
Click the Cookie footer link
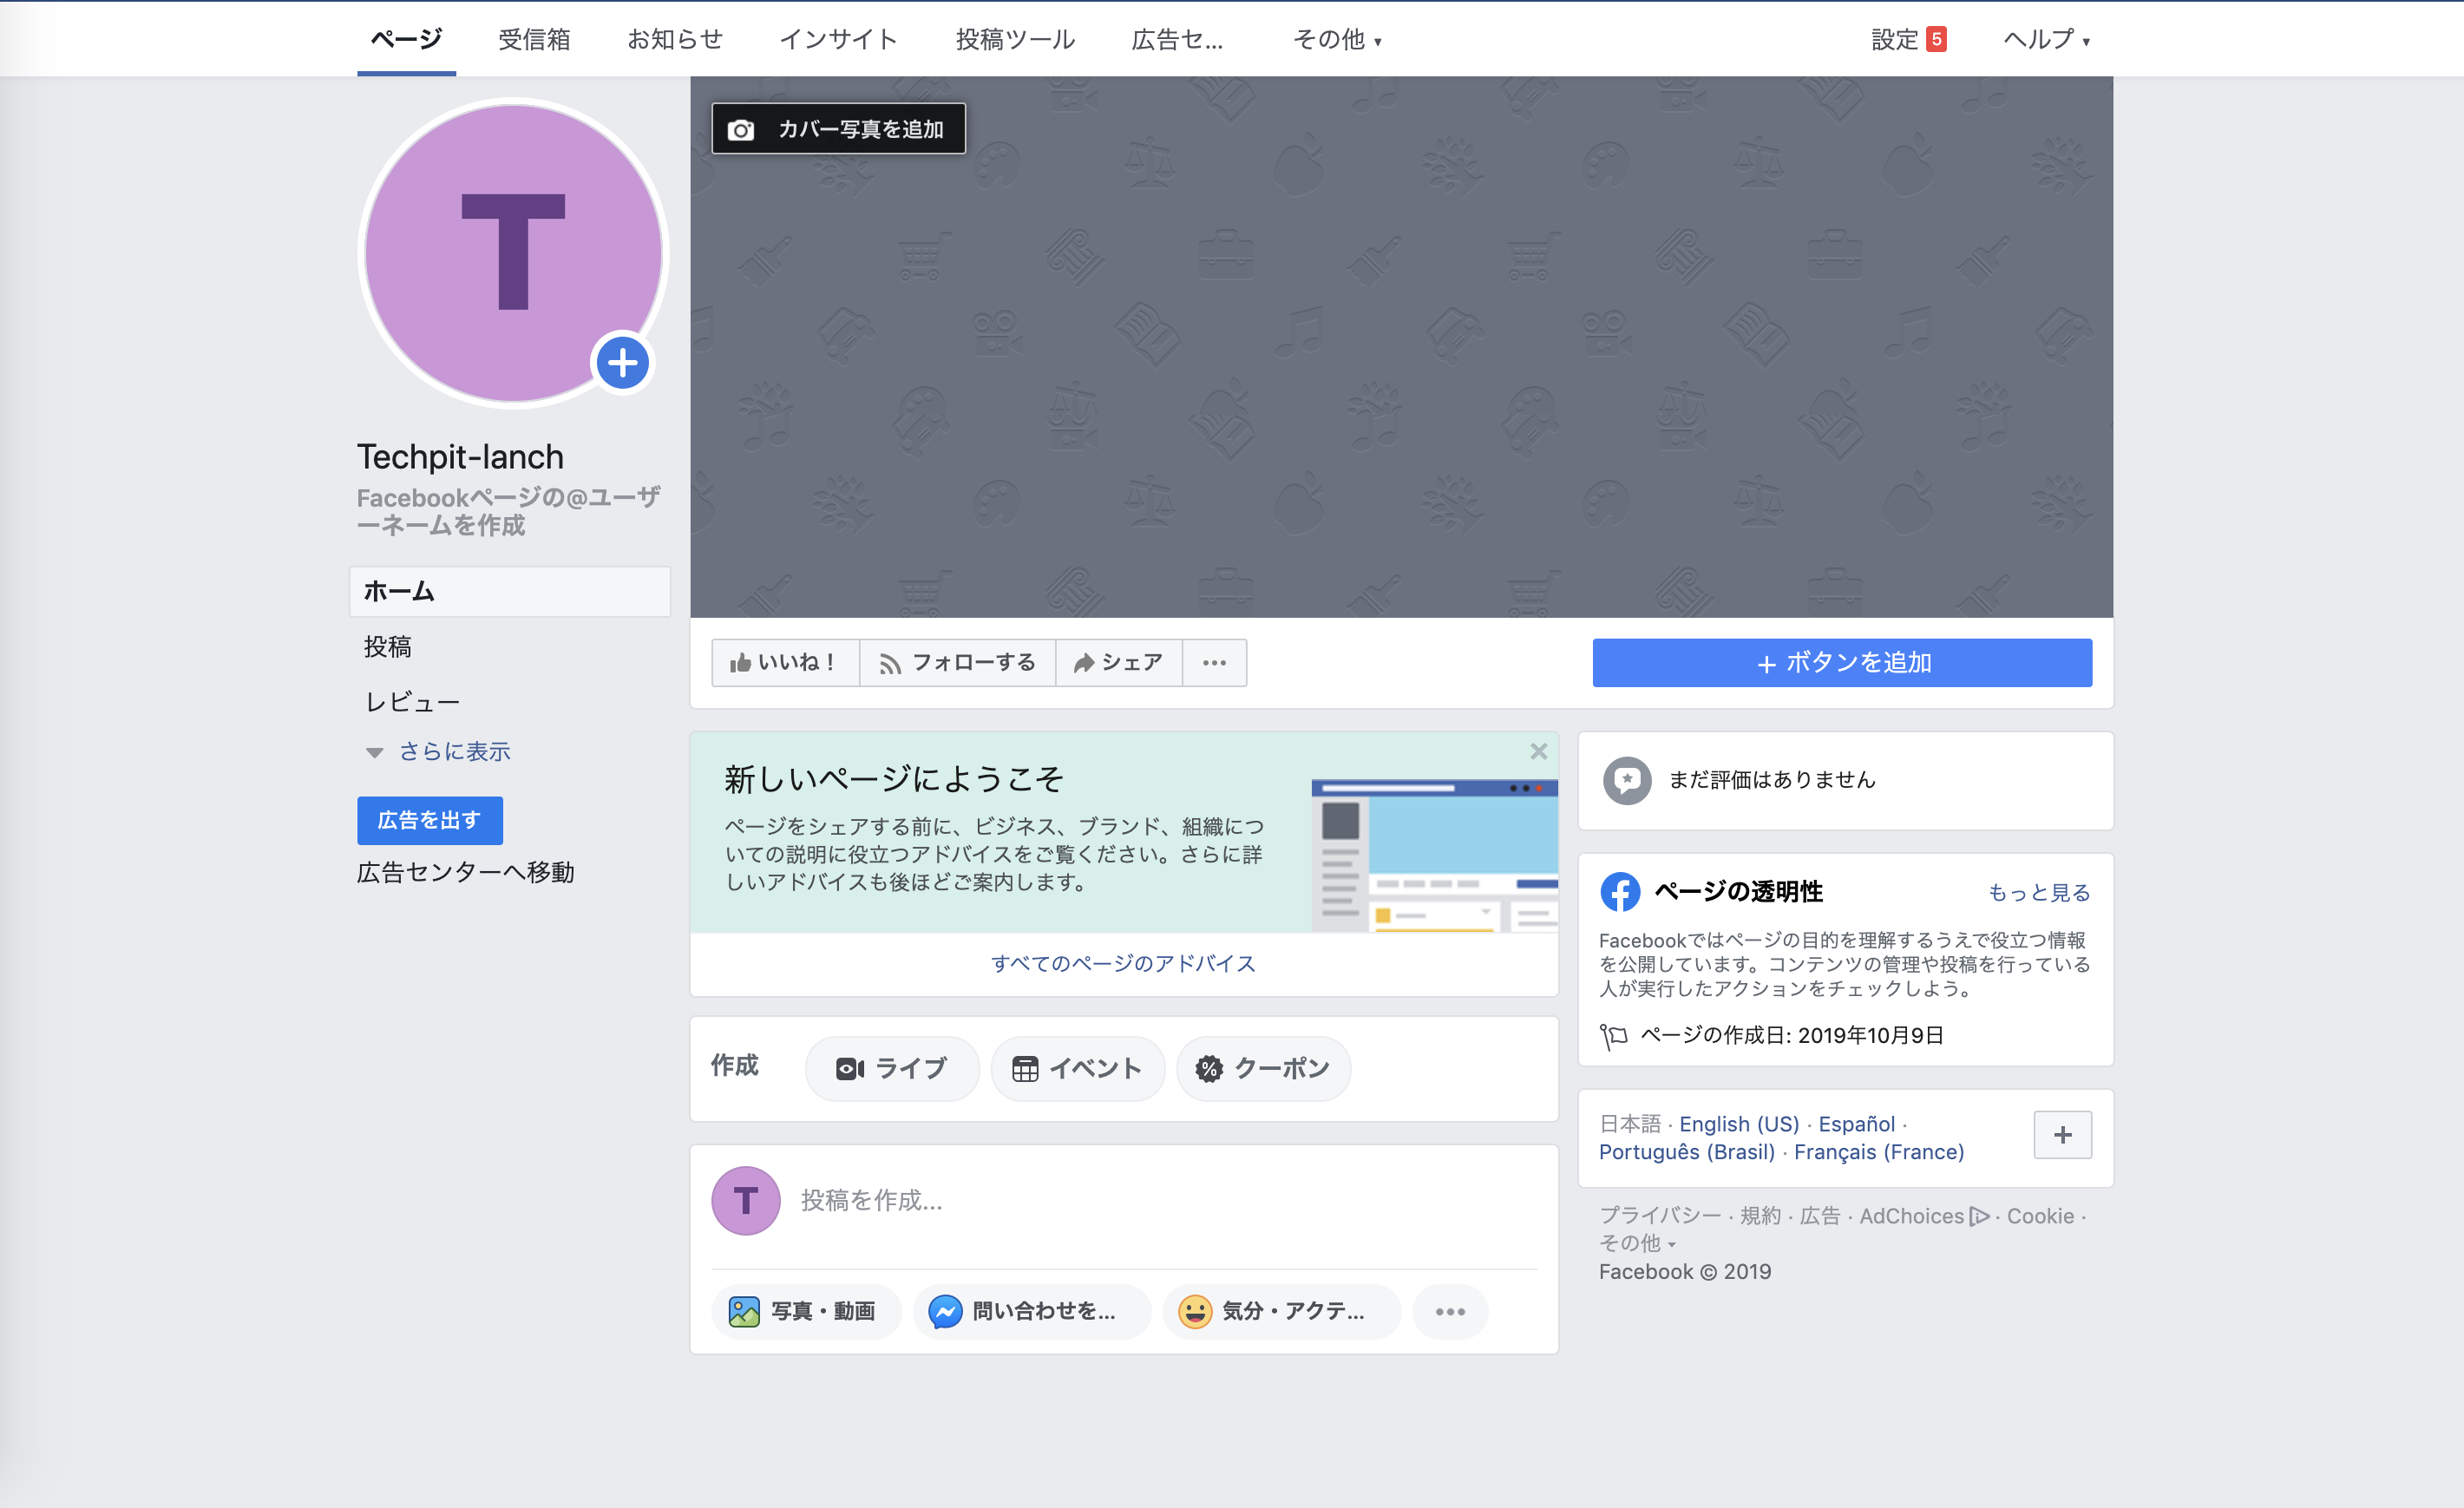point(2041,1216)
